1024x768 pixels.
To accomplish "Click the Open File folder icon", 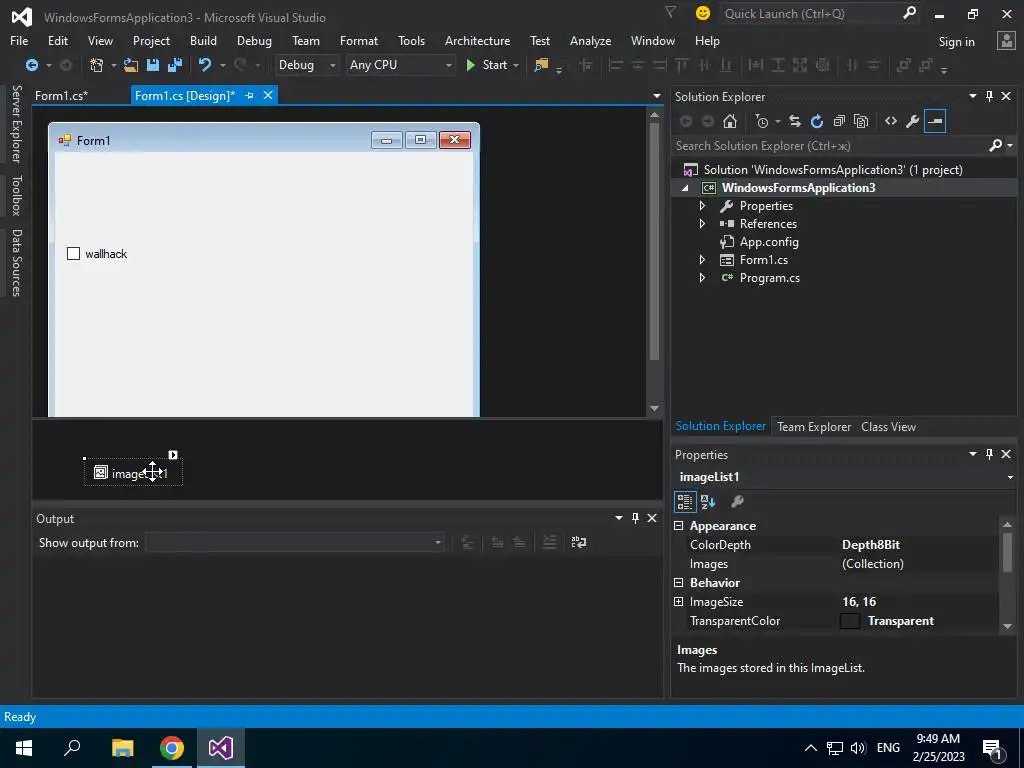I will pyautogui.click(x=131, y=65).
